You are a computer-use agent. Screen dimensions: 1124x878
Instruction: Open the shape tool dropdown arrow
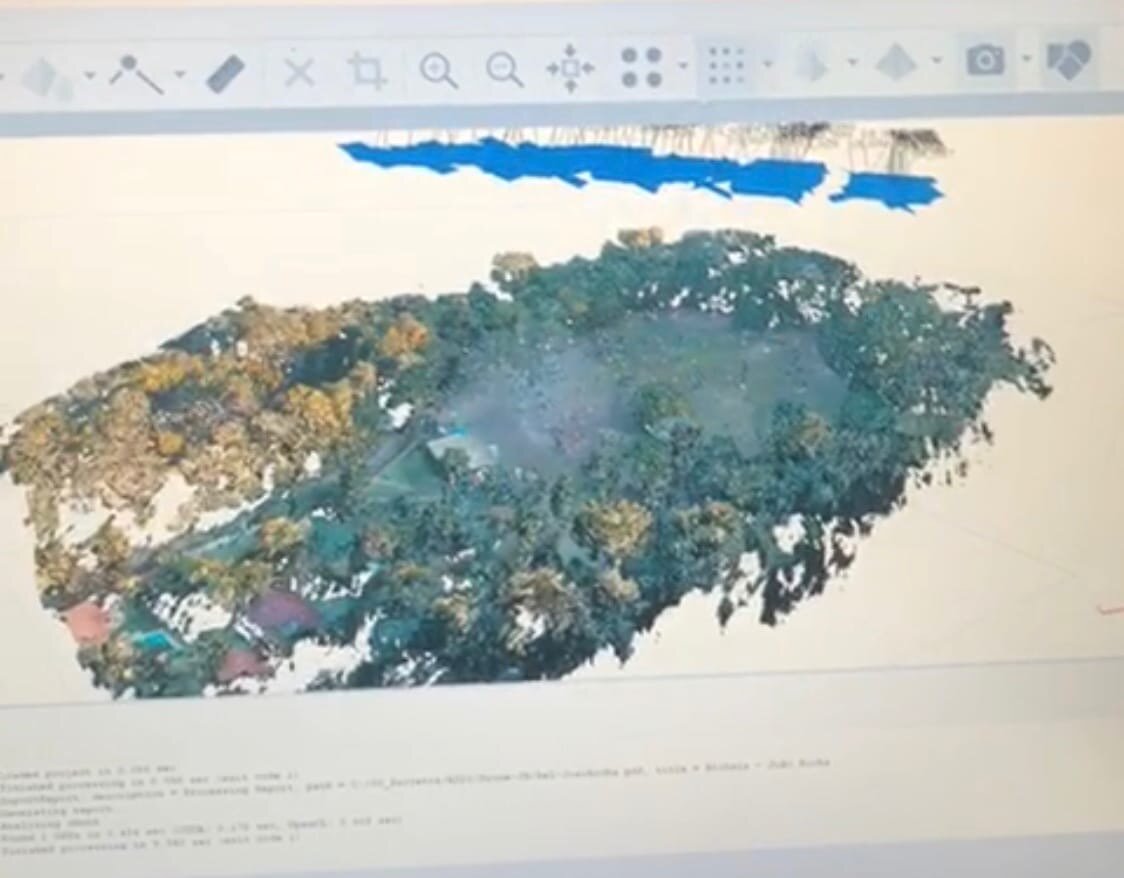click(x=90, y=75)
